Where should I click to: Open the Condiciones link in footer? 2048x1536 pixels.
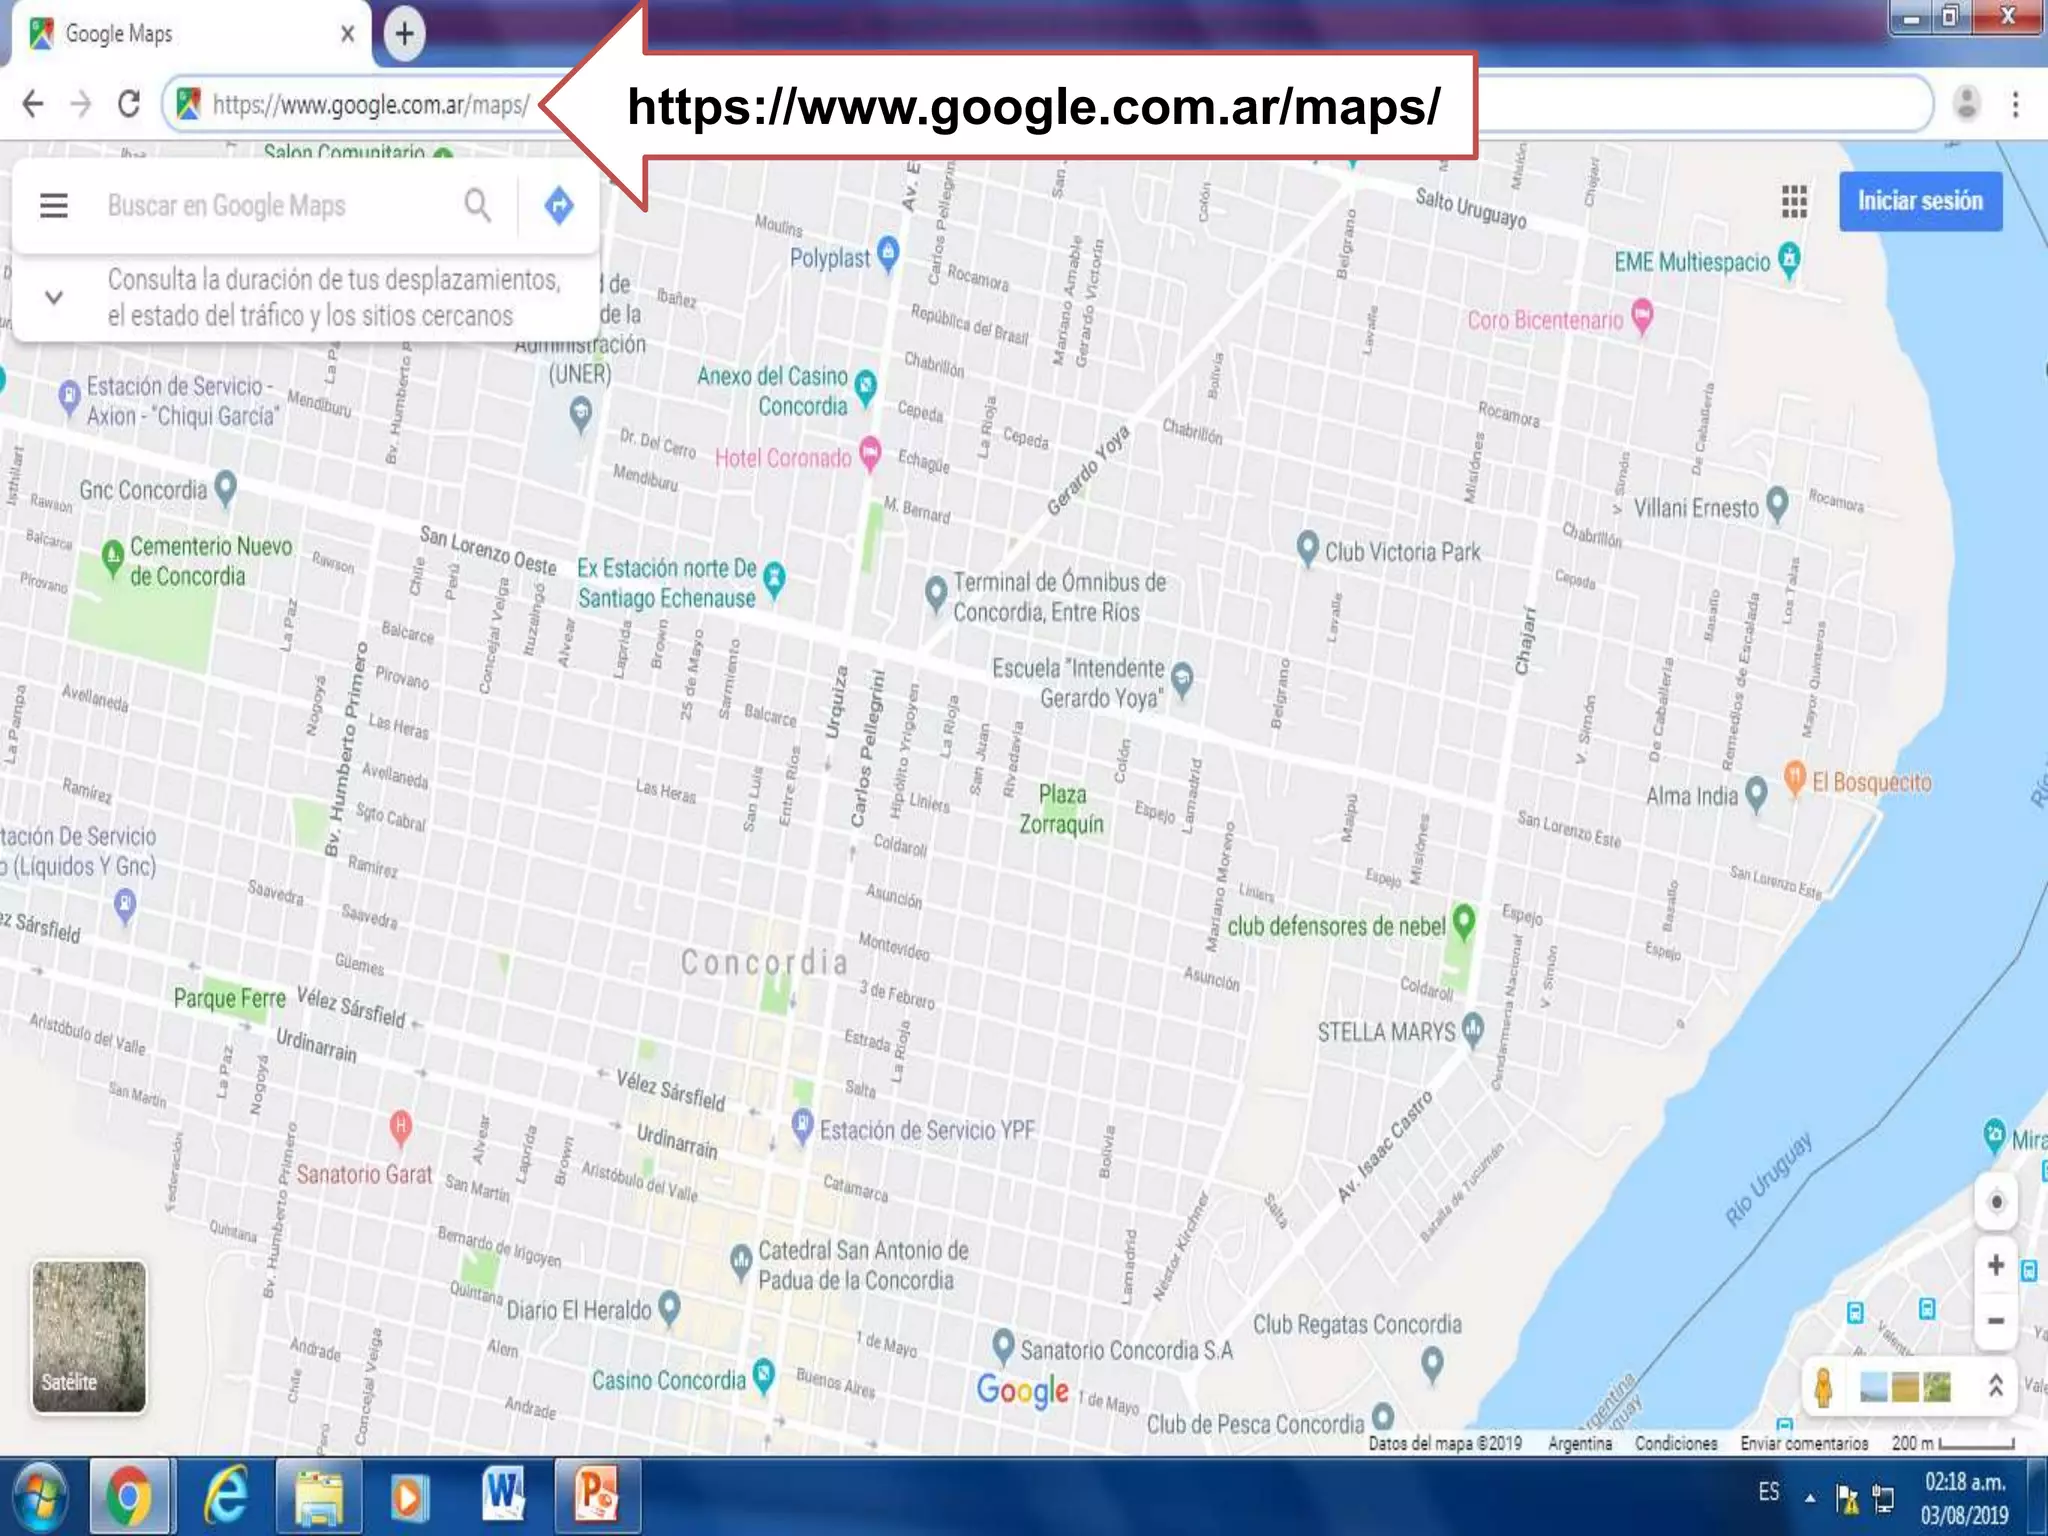point(1676,1443)
